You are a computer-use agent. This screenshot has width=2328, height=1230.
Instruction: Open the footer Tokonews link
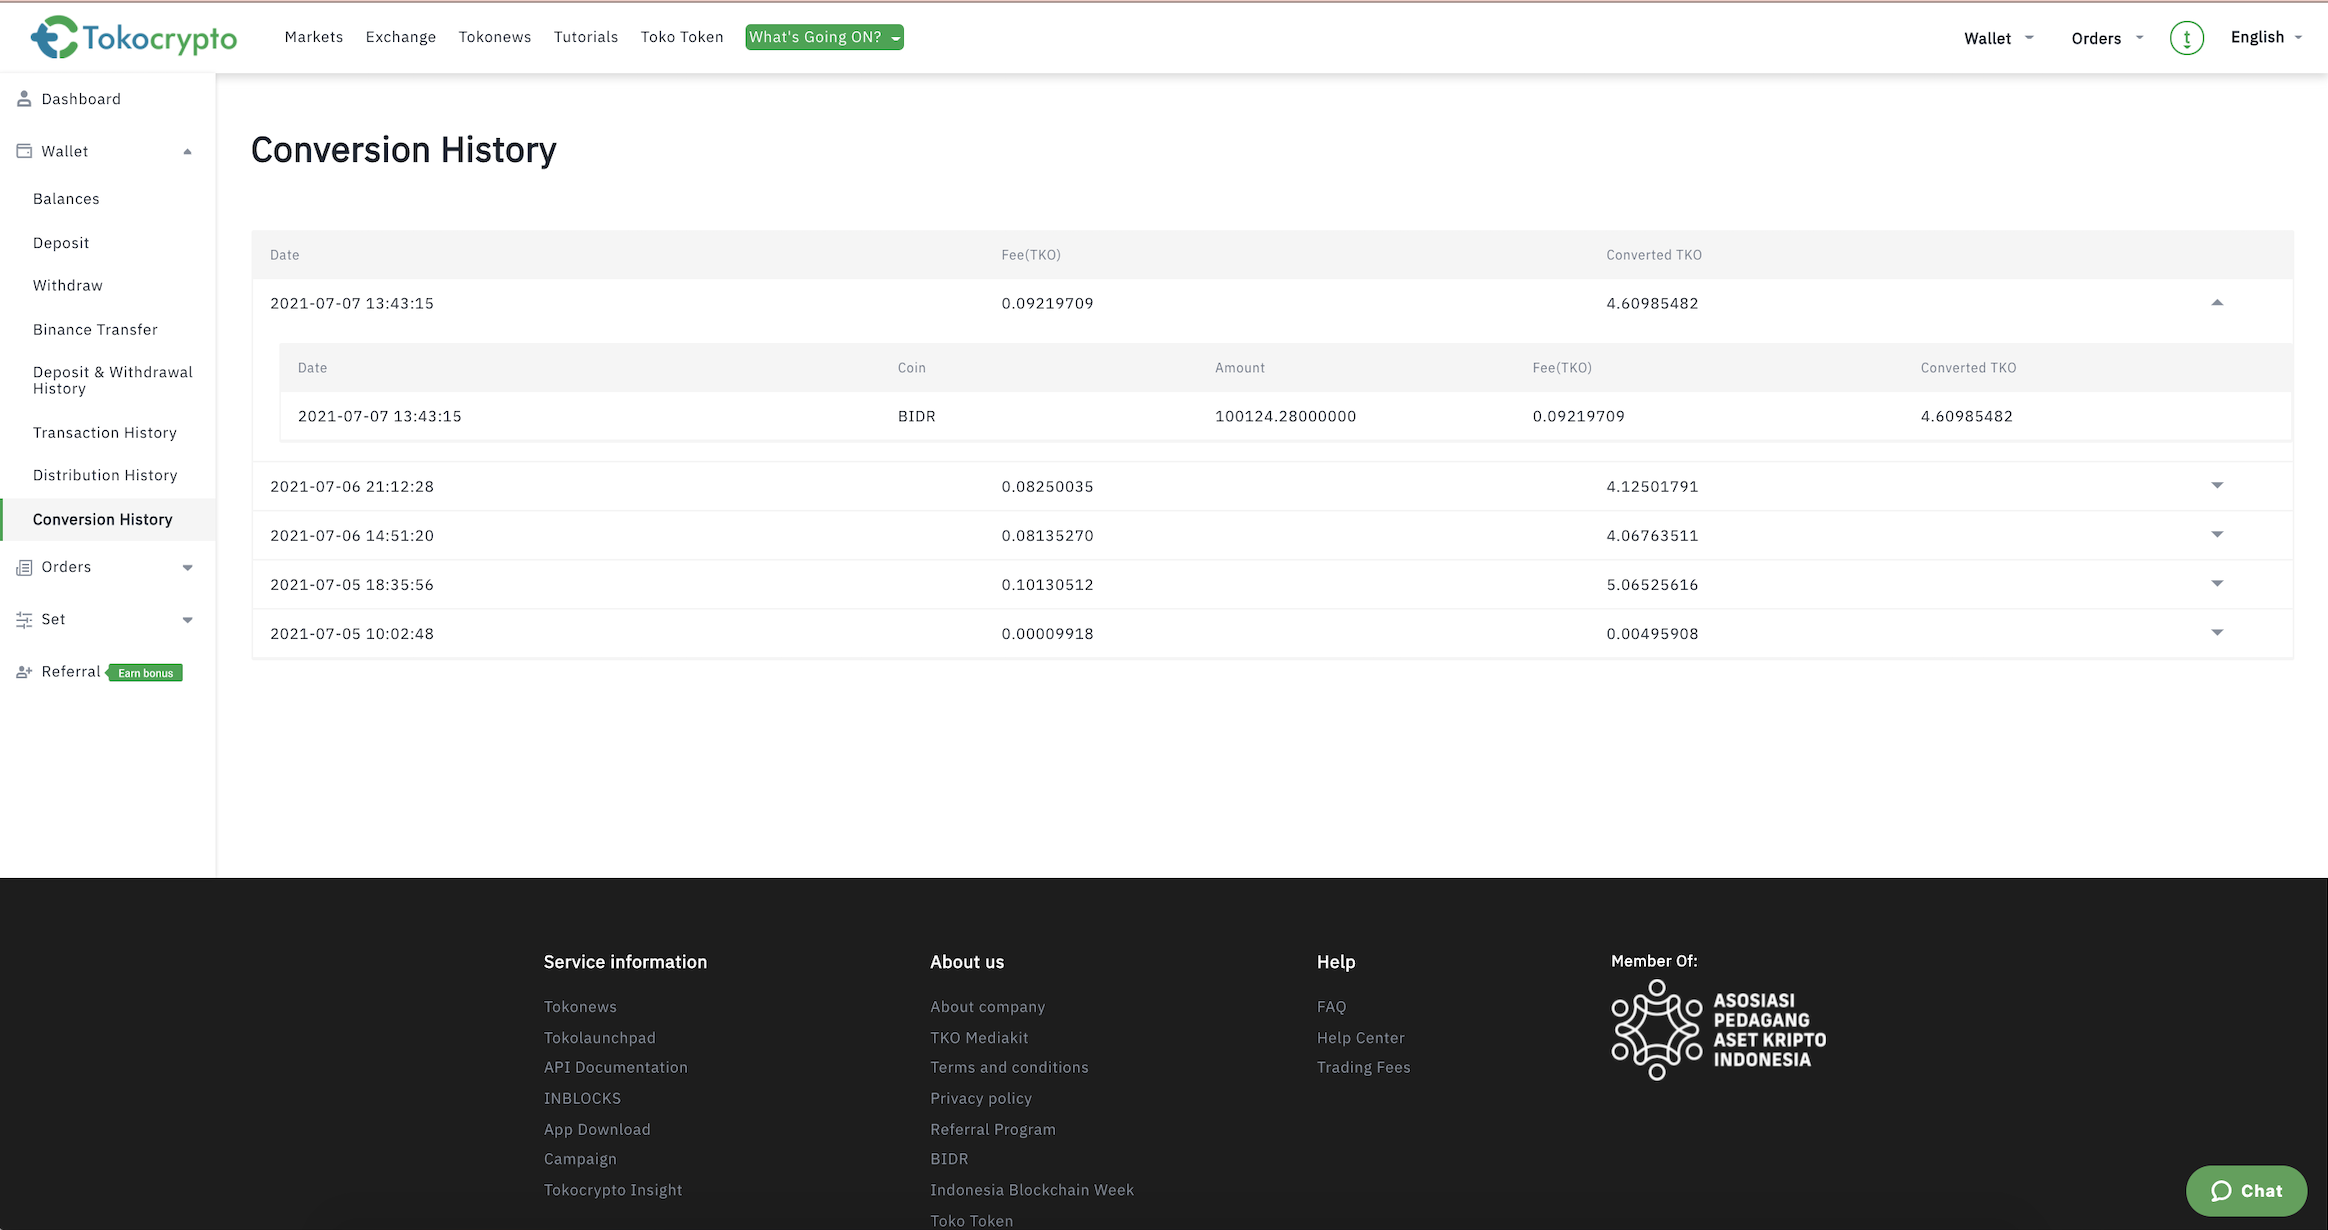[580, 1007]
